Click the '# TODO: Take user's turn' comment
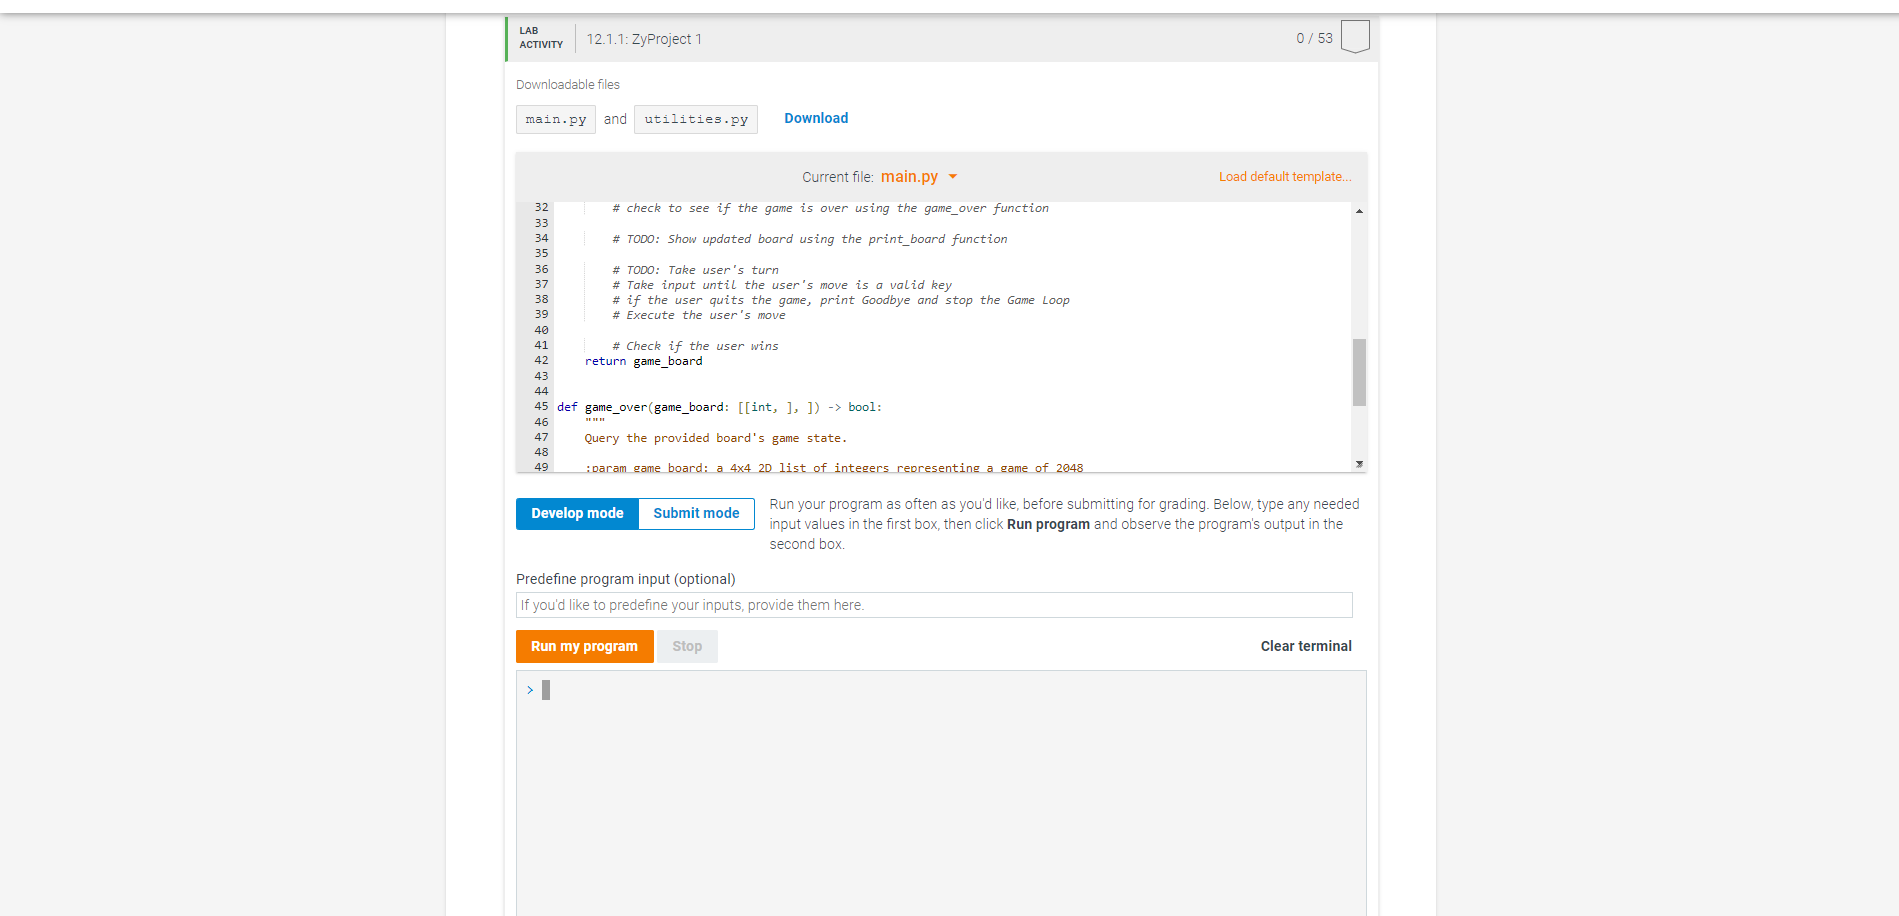Image resolution: width=1899 pixels, height=916 pixels. coord(695,270)
